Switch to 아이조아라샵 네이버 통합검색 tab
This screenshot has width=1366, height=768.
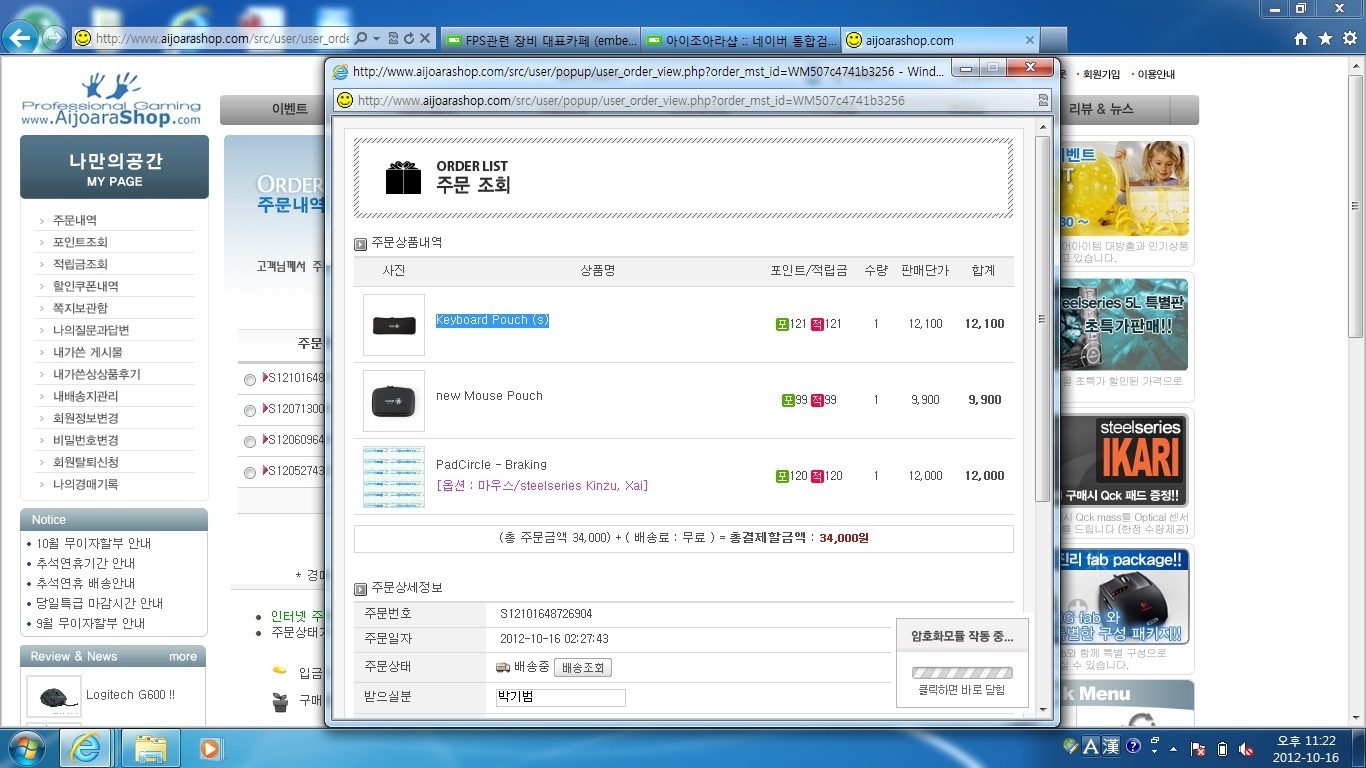tap(740, 40)
